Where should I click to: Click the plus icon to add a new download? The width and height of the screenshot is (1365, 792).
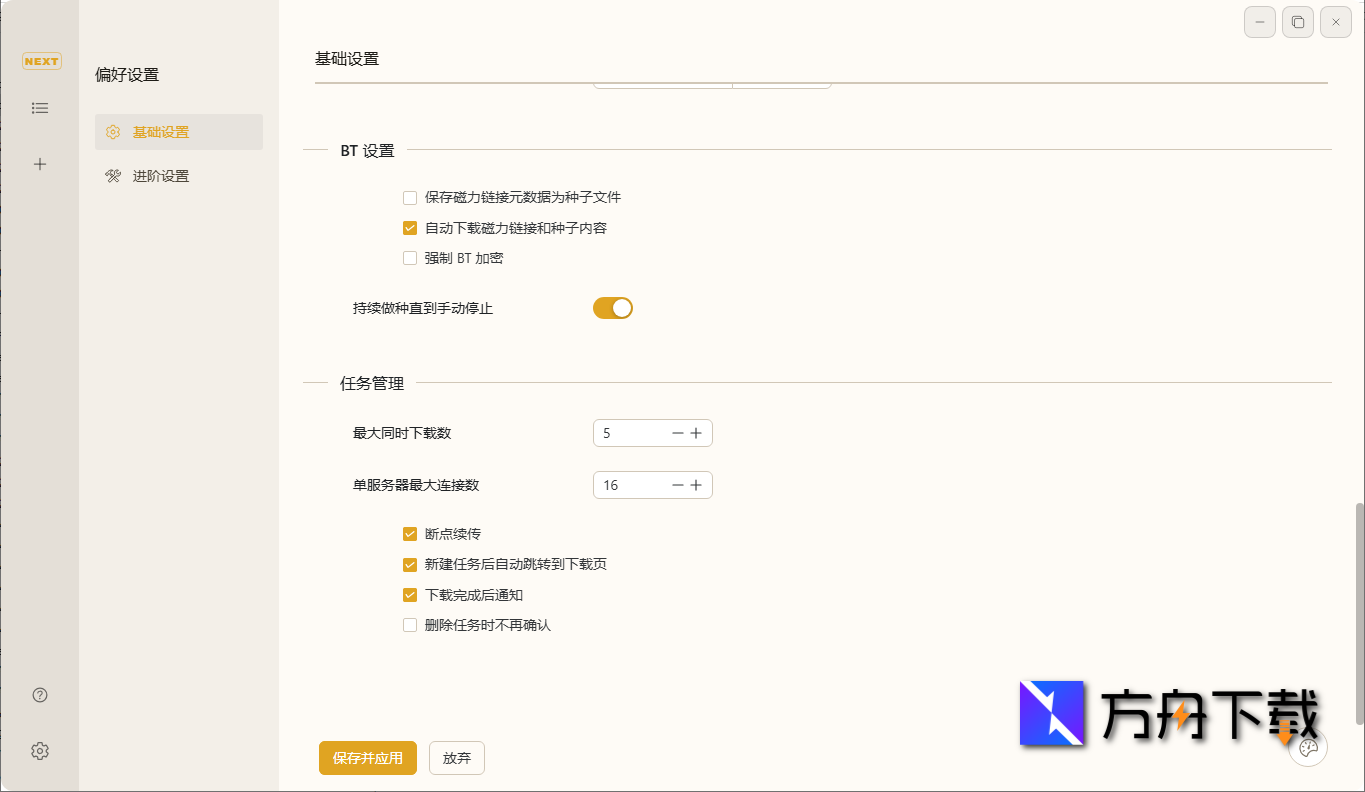click(x=40, y=164)
